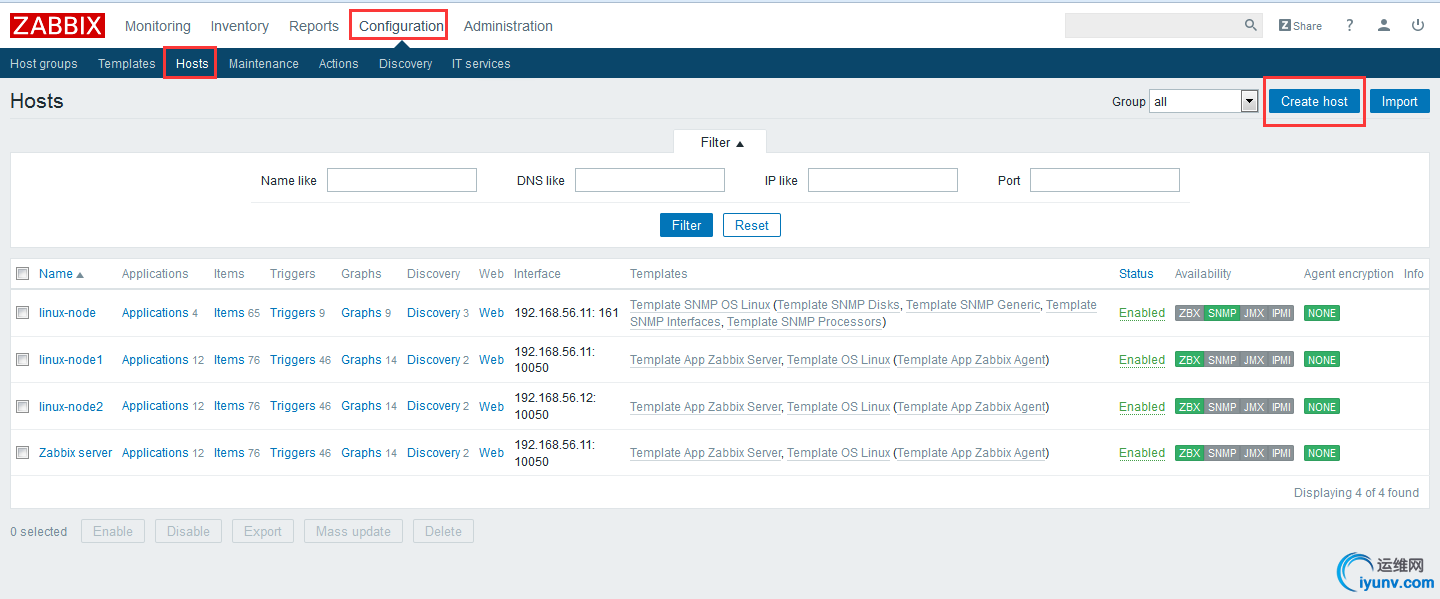
Task: Collapse the Filter panel tab
Action: [x=720, y=142]
